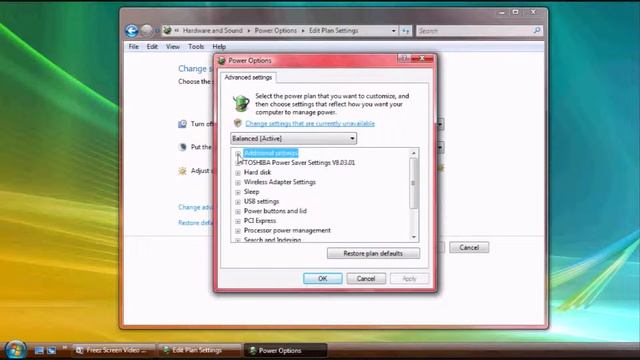The image size is (640, 360).
Task: Click the Put computer to sleep moon icon
Action: tap(182, 147)
